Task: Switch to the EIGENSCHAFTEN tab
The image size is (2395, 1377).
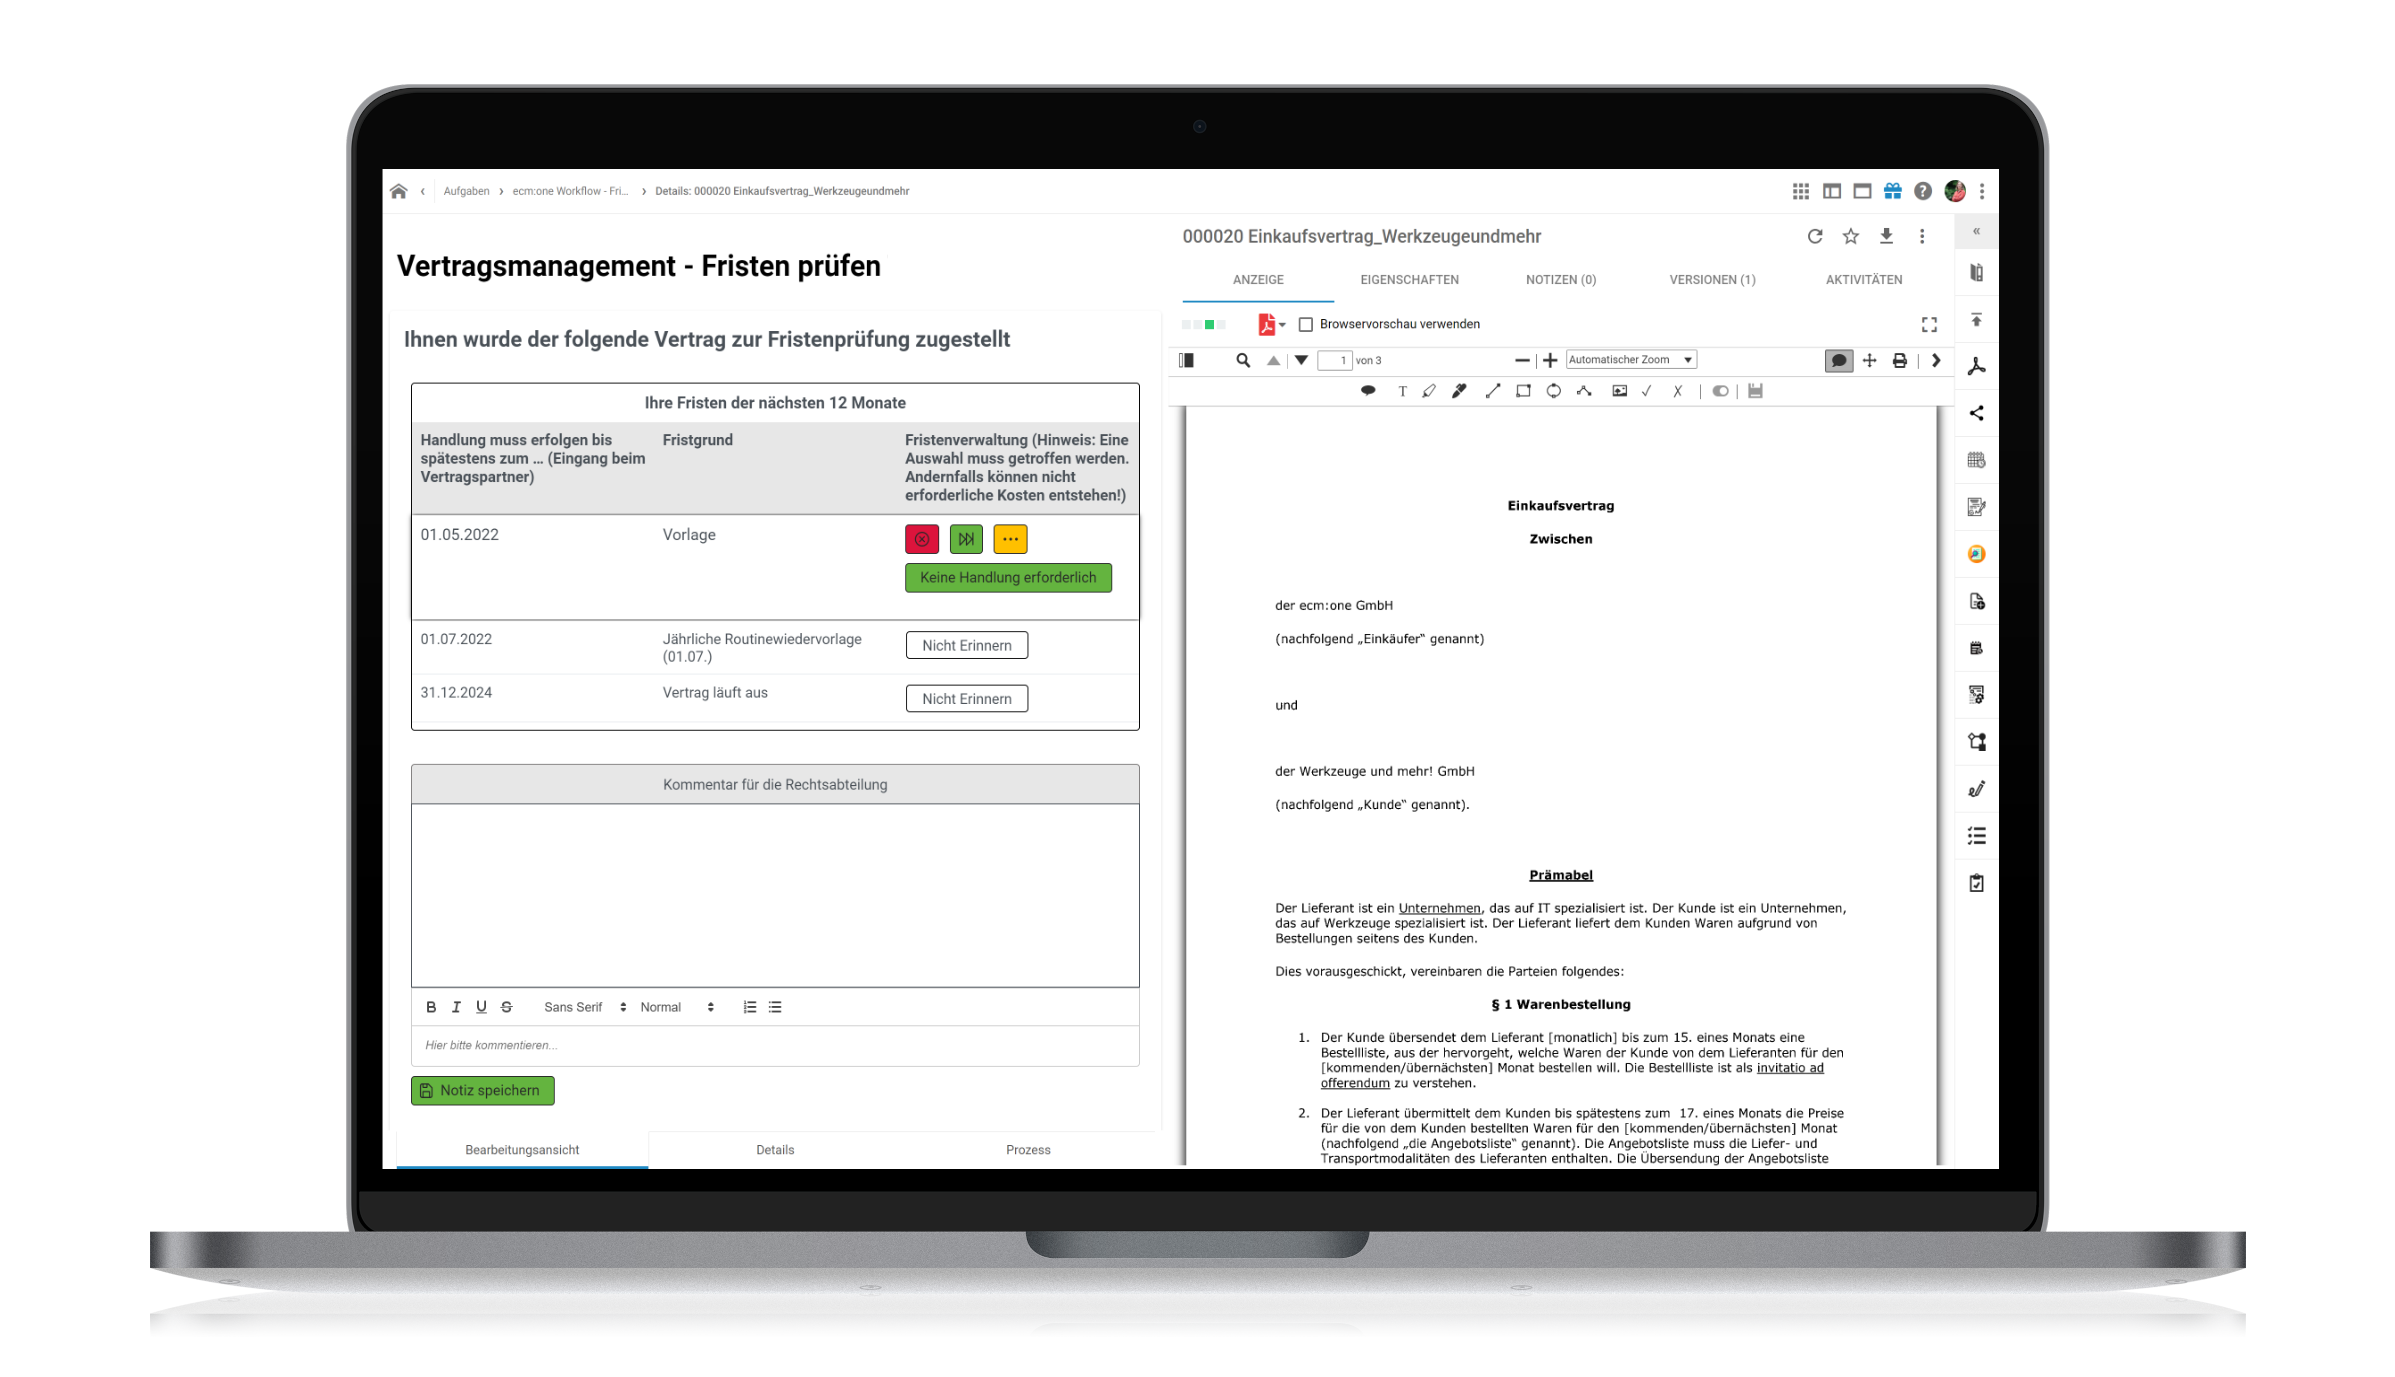Action: [1409, 280]
